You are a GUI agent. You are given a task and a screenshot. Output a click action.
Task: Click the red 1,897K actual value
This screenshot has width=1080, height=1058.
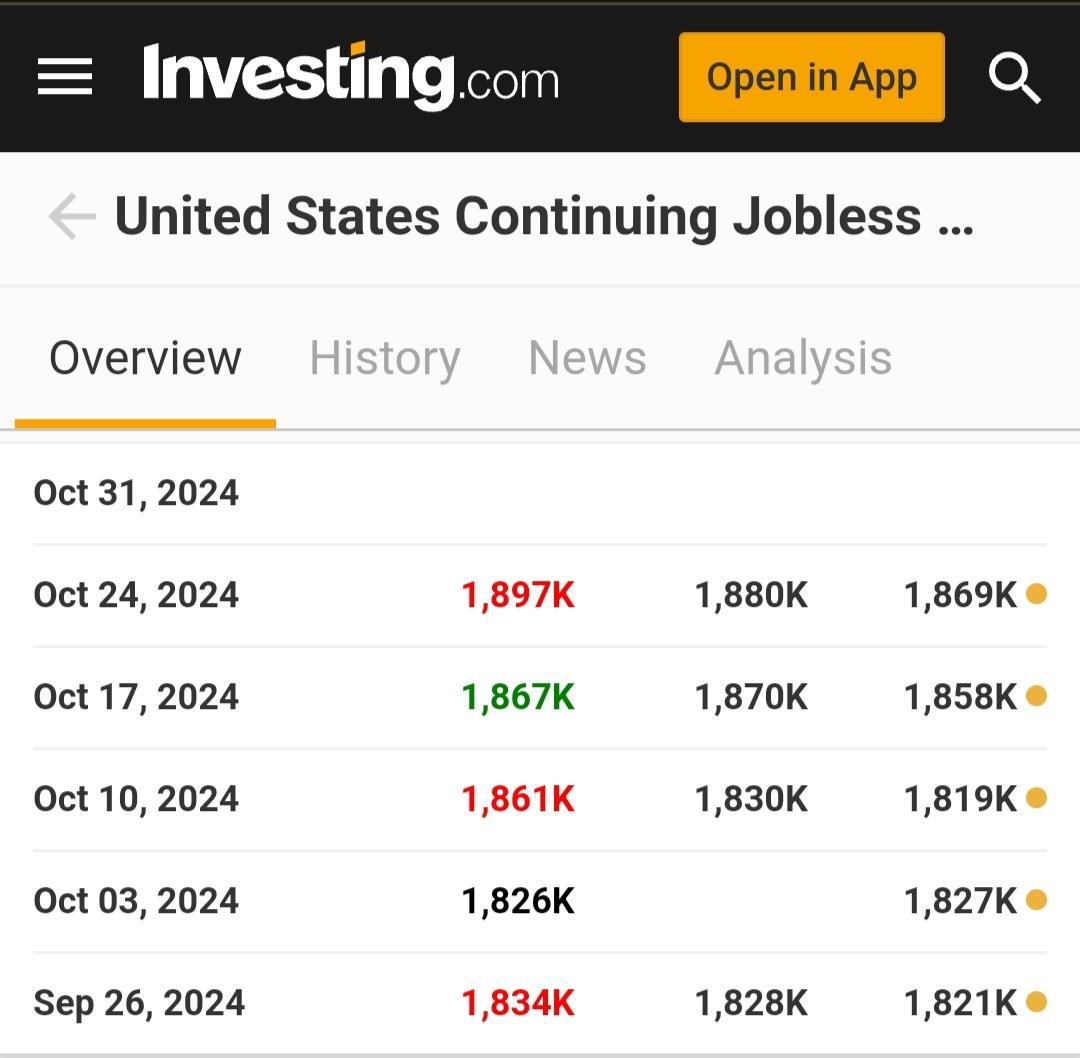[518, 594]
